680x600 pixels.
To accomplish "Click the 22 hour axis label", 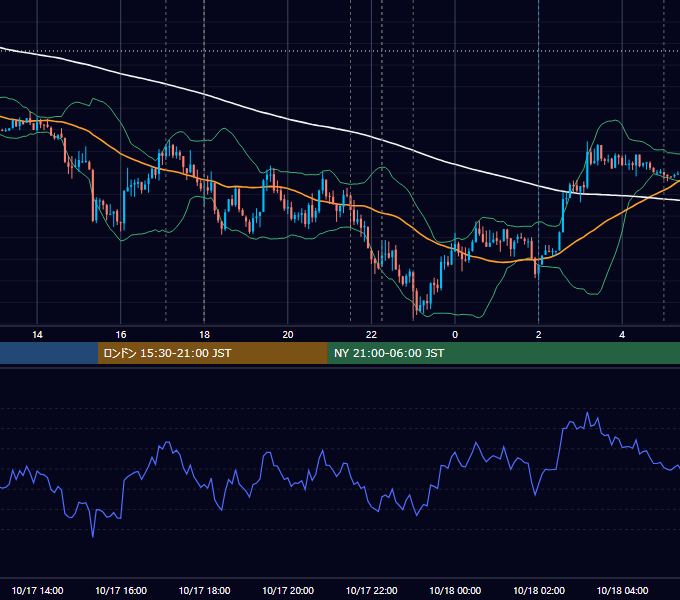I will point(371,335).
